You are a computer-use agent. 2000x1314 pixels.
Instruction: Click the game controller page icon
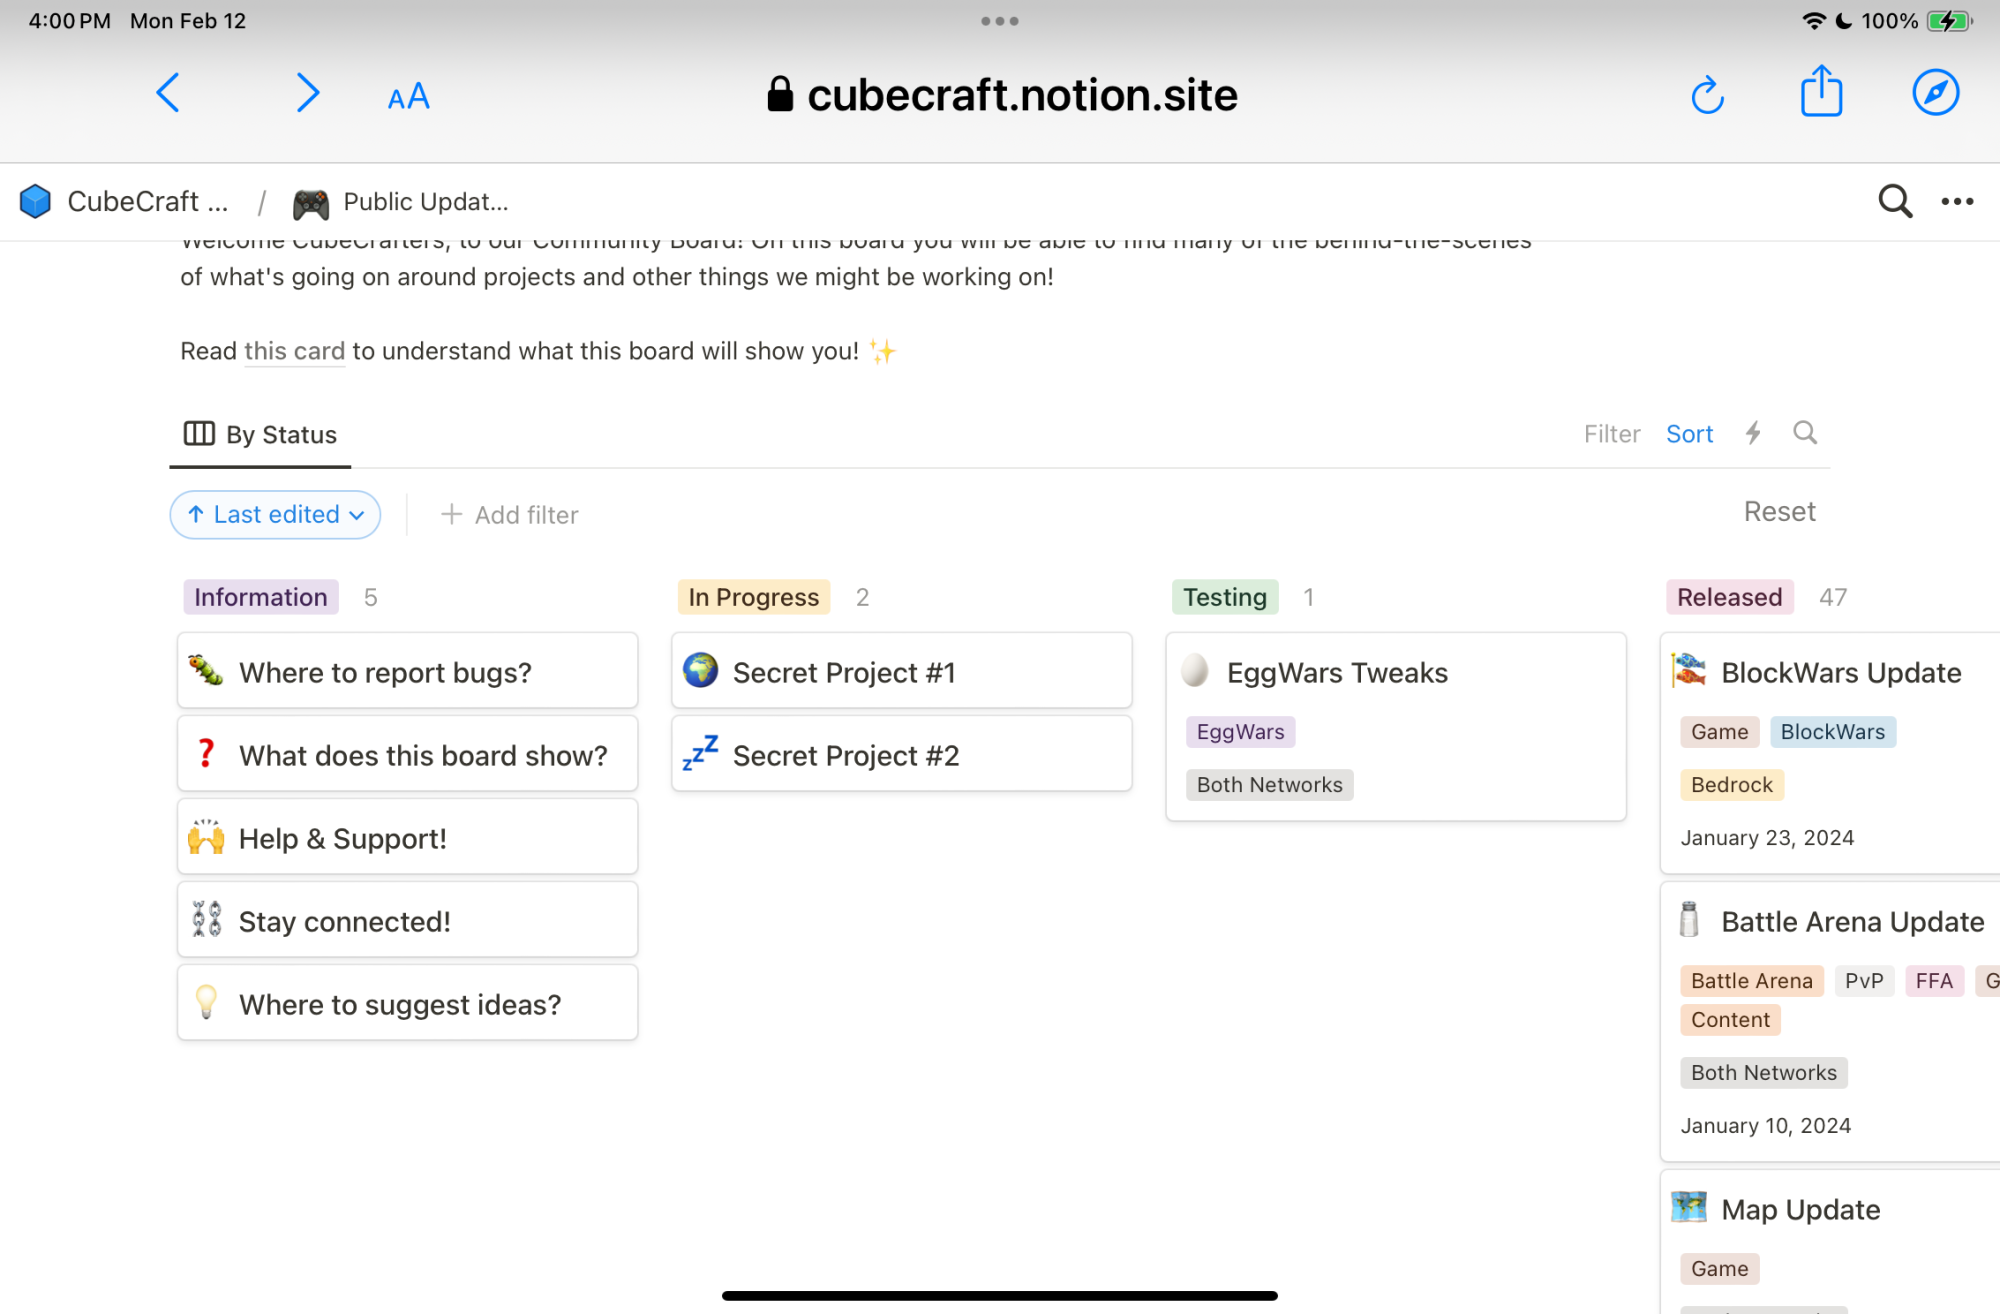(x=310, y=203)
